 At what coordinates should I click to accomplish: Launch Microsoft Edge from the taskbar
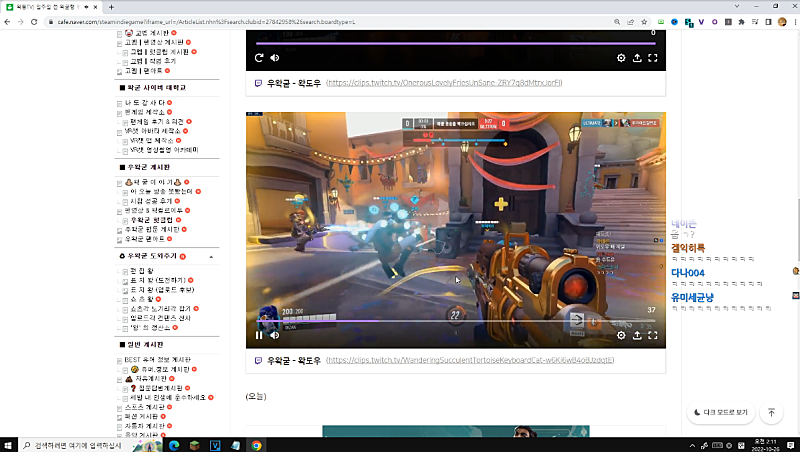tap(174, 445)
